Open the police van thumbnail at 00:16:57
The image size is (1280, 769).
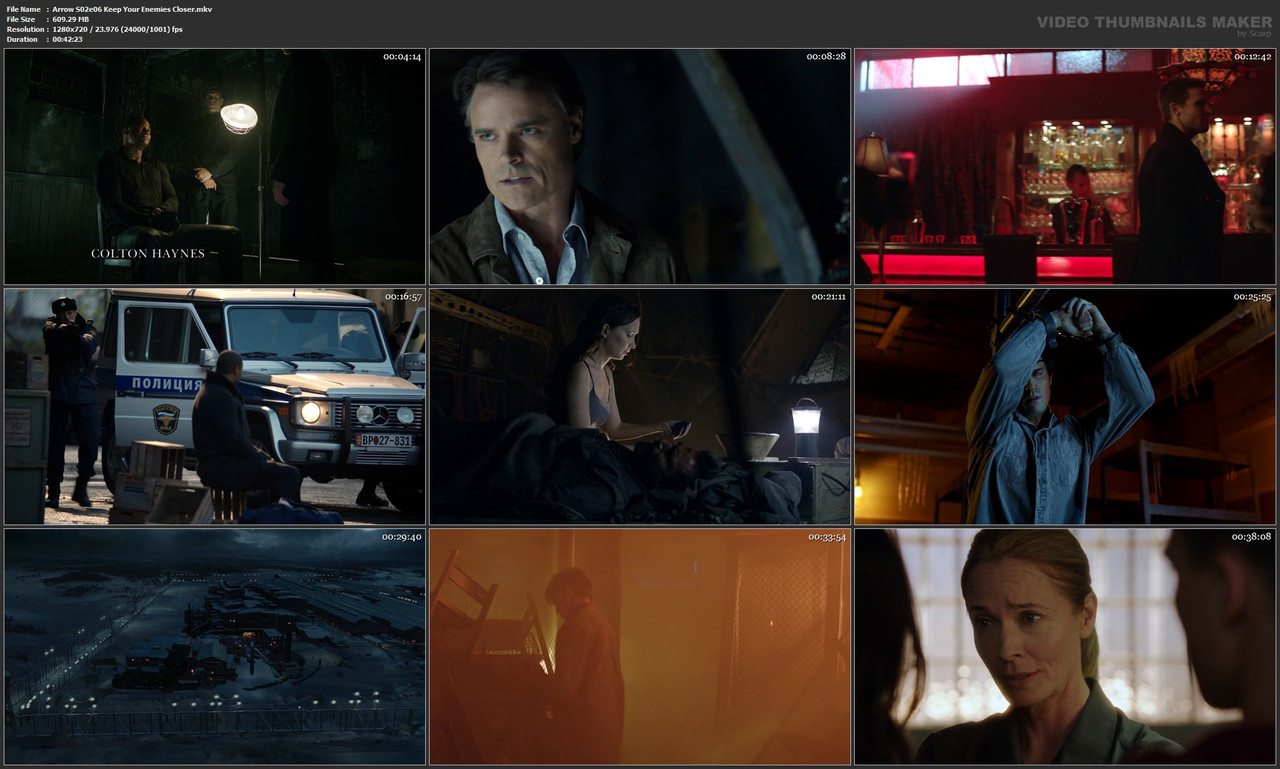(215, 406)
